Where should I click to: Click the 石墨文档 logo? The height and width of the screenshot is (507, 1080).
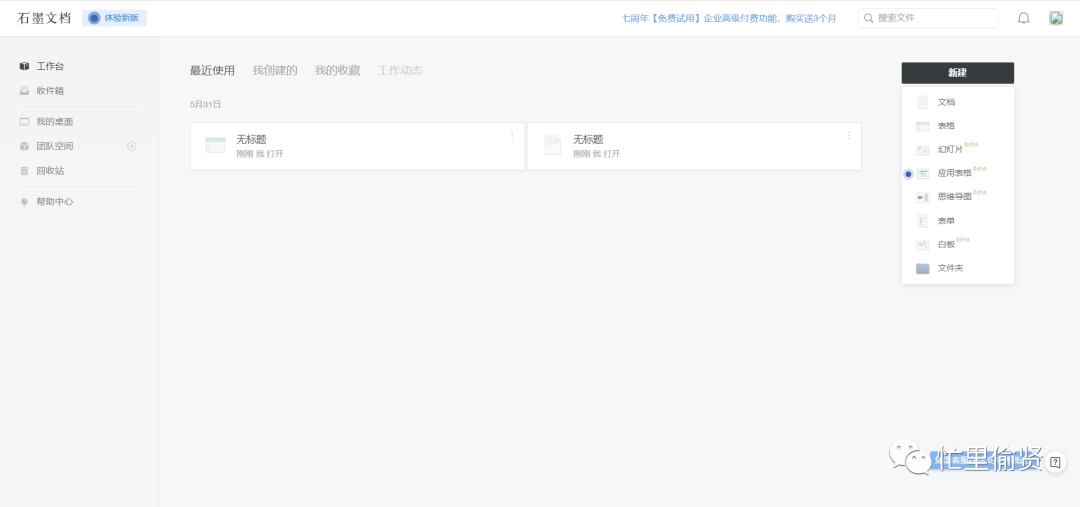click(44, 18)
